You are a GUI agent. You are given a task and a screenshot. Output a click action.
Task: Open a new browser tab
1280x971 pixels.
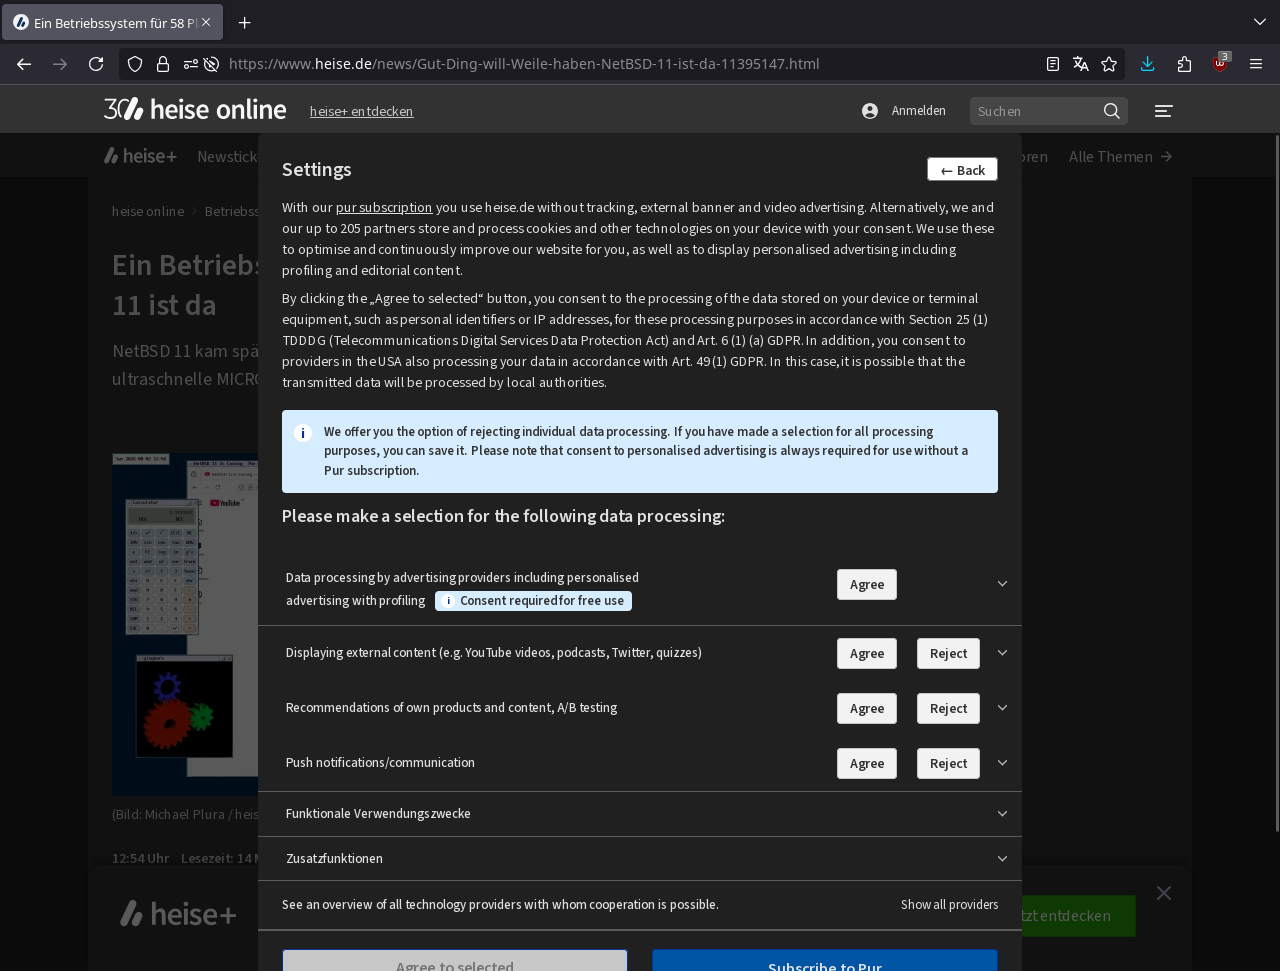(244, 22)
